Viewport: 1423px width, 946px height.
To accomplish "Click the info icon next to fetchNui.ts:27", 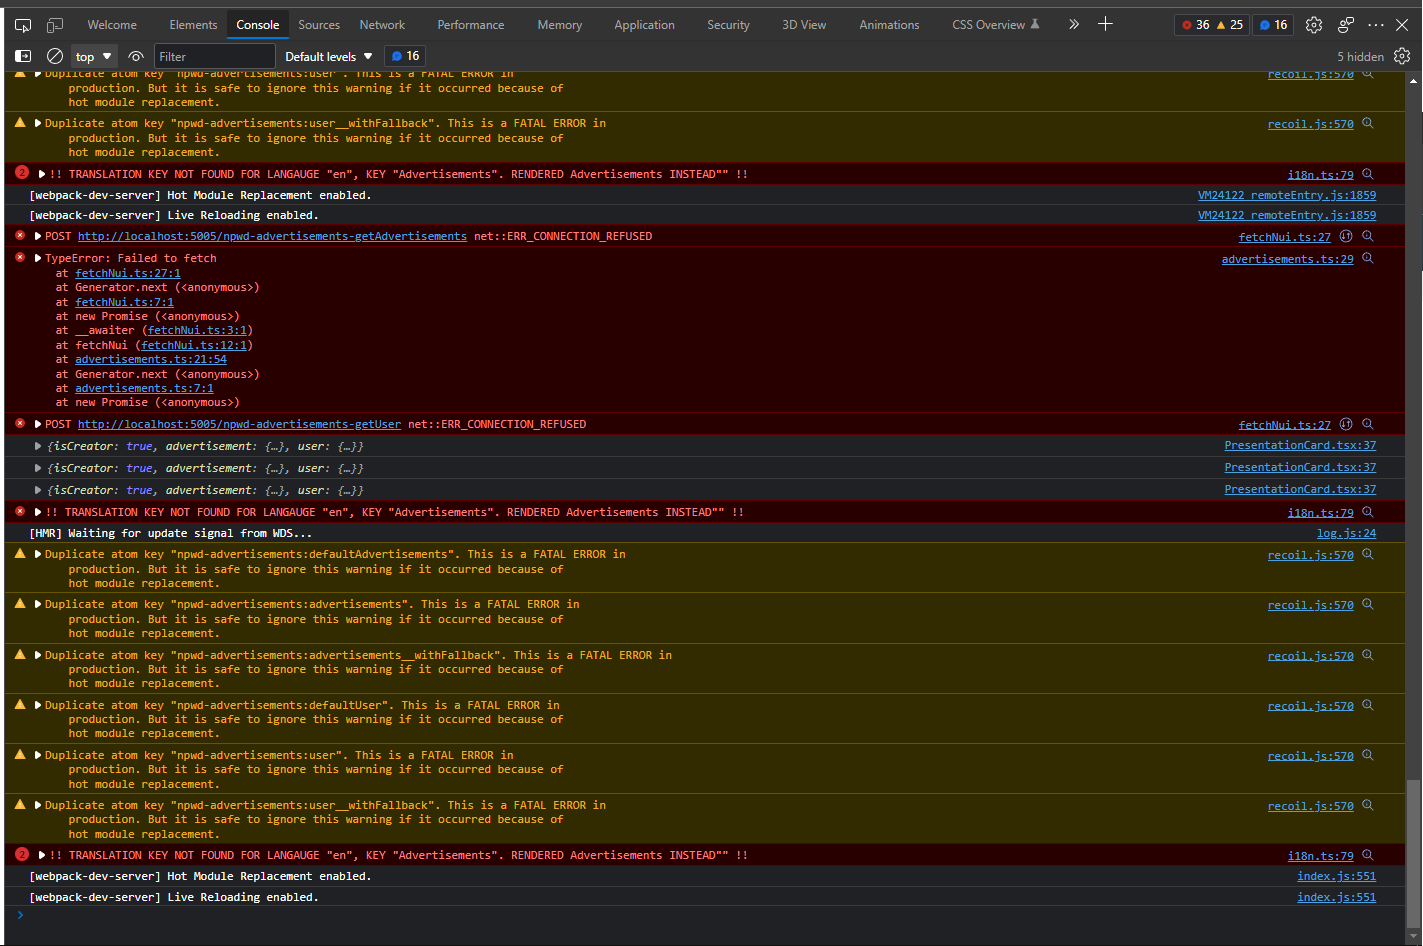I will point(1345,236).
